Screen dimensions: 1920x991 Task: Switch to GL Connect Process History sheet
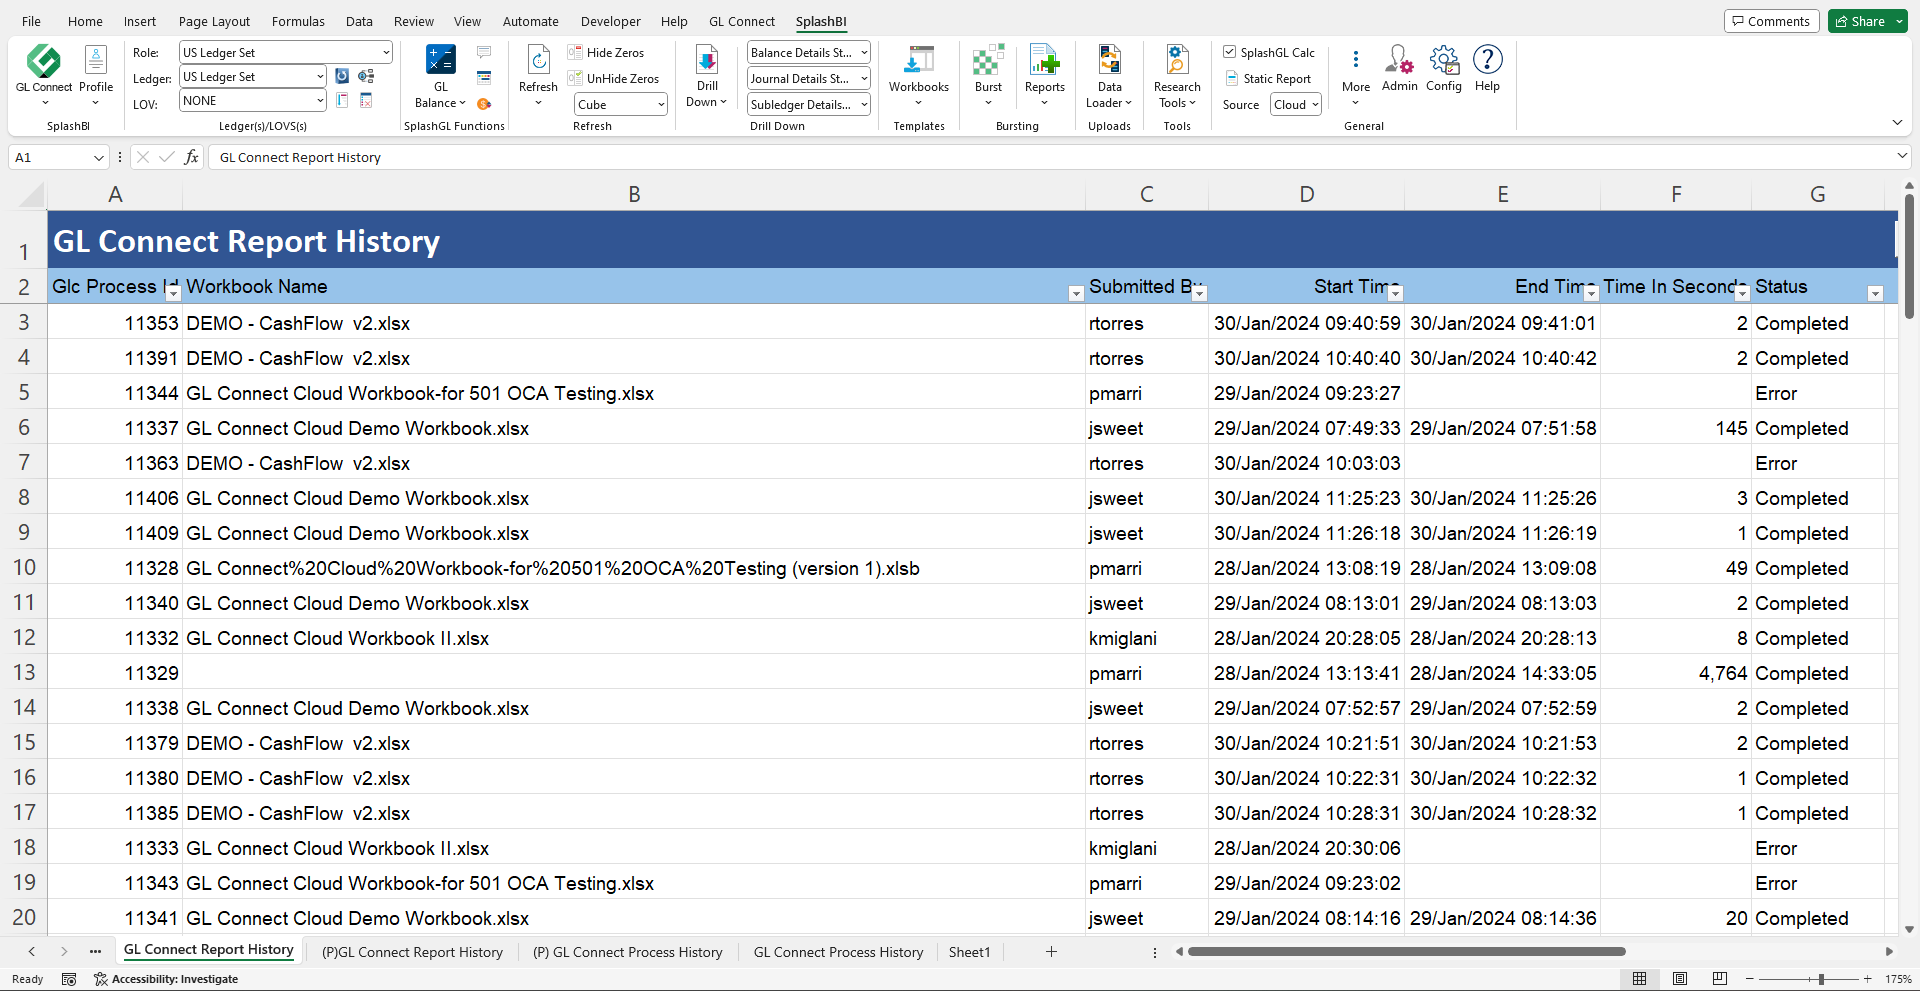click(838, 952)
